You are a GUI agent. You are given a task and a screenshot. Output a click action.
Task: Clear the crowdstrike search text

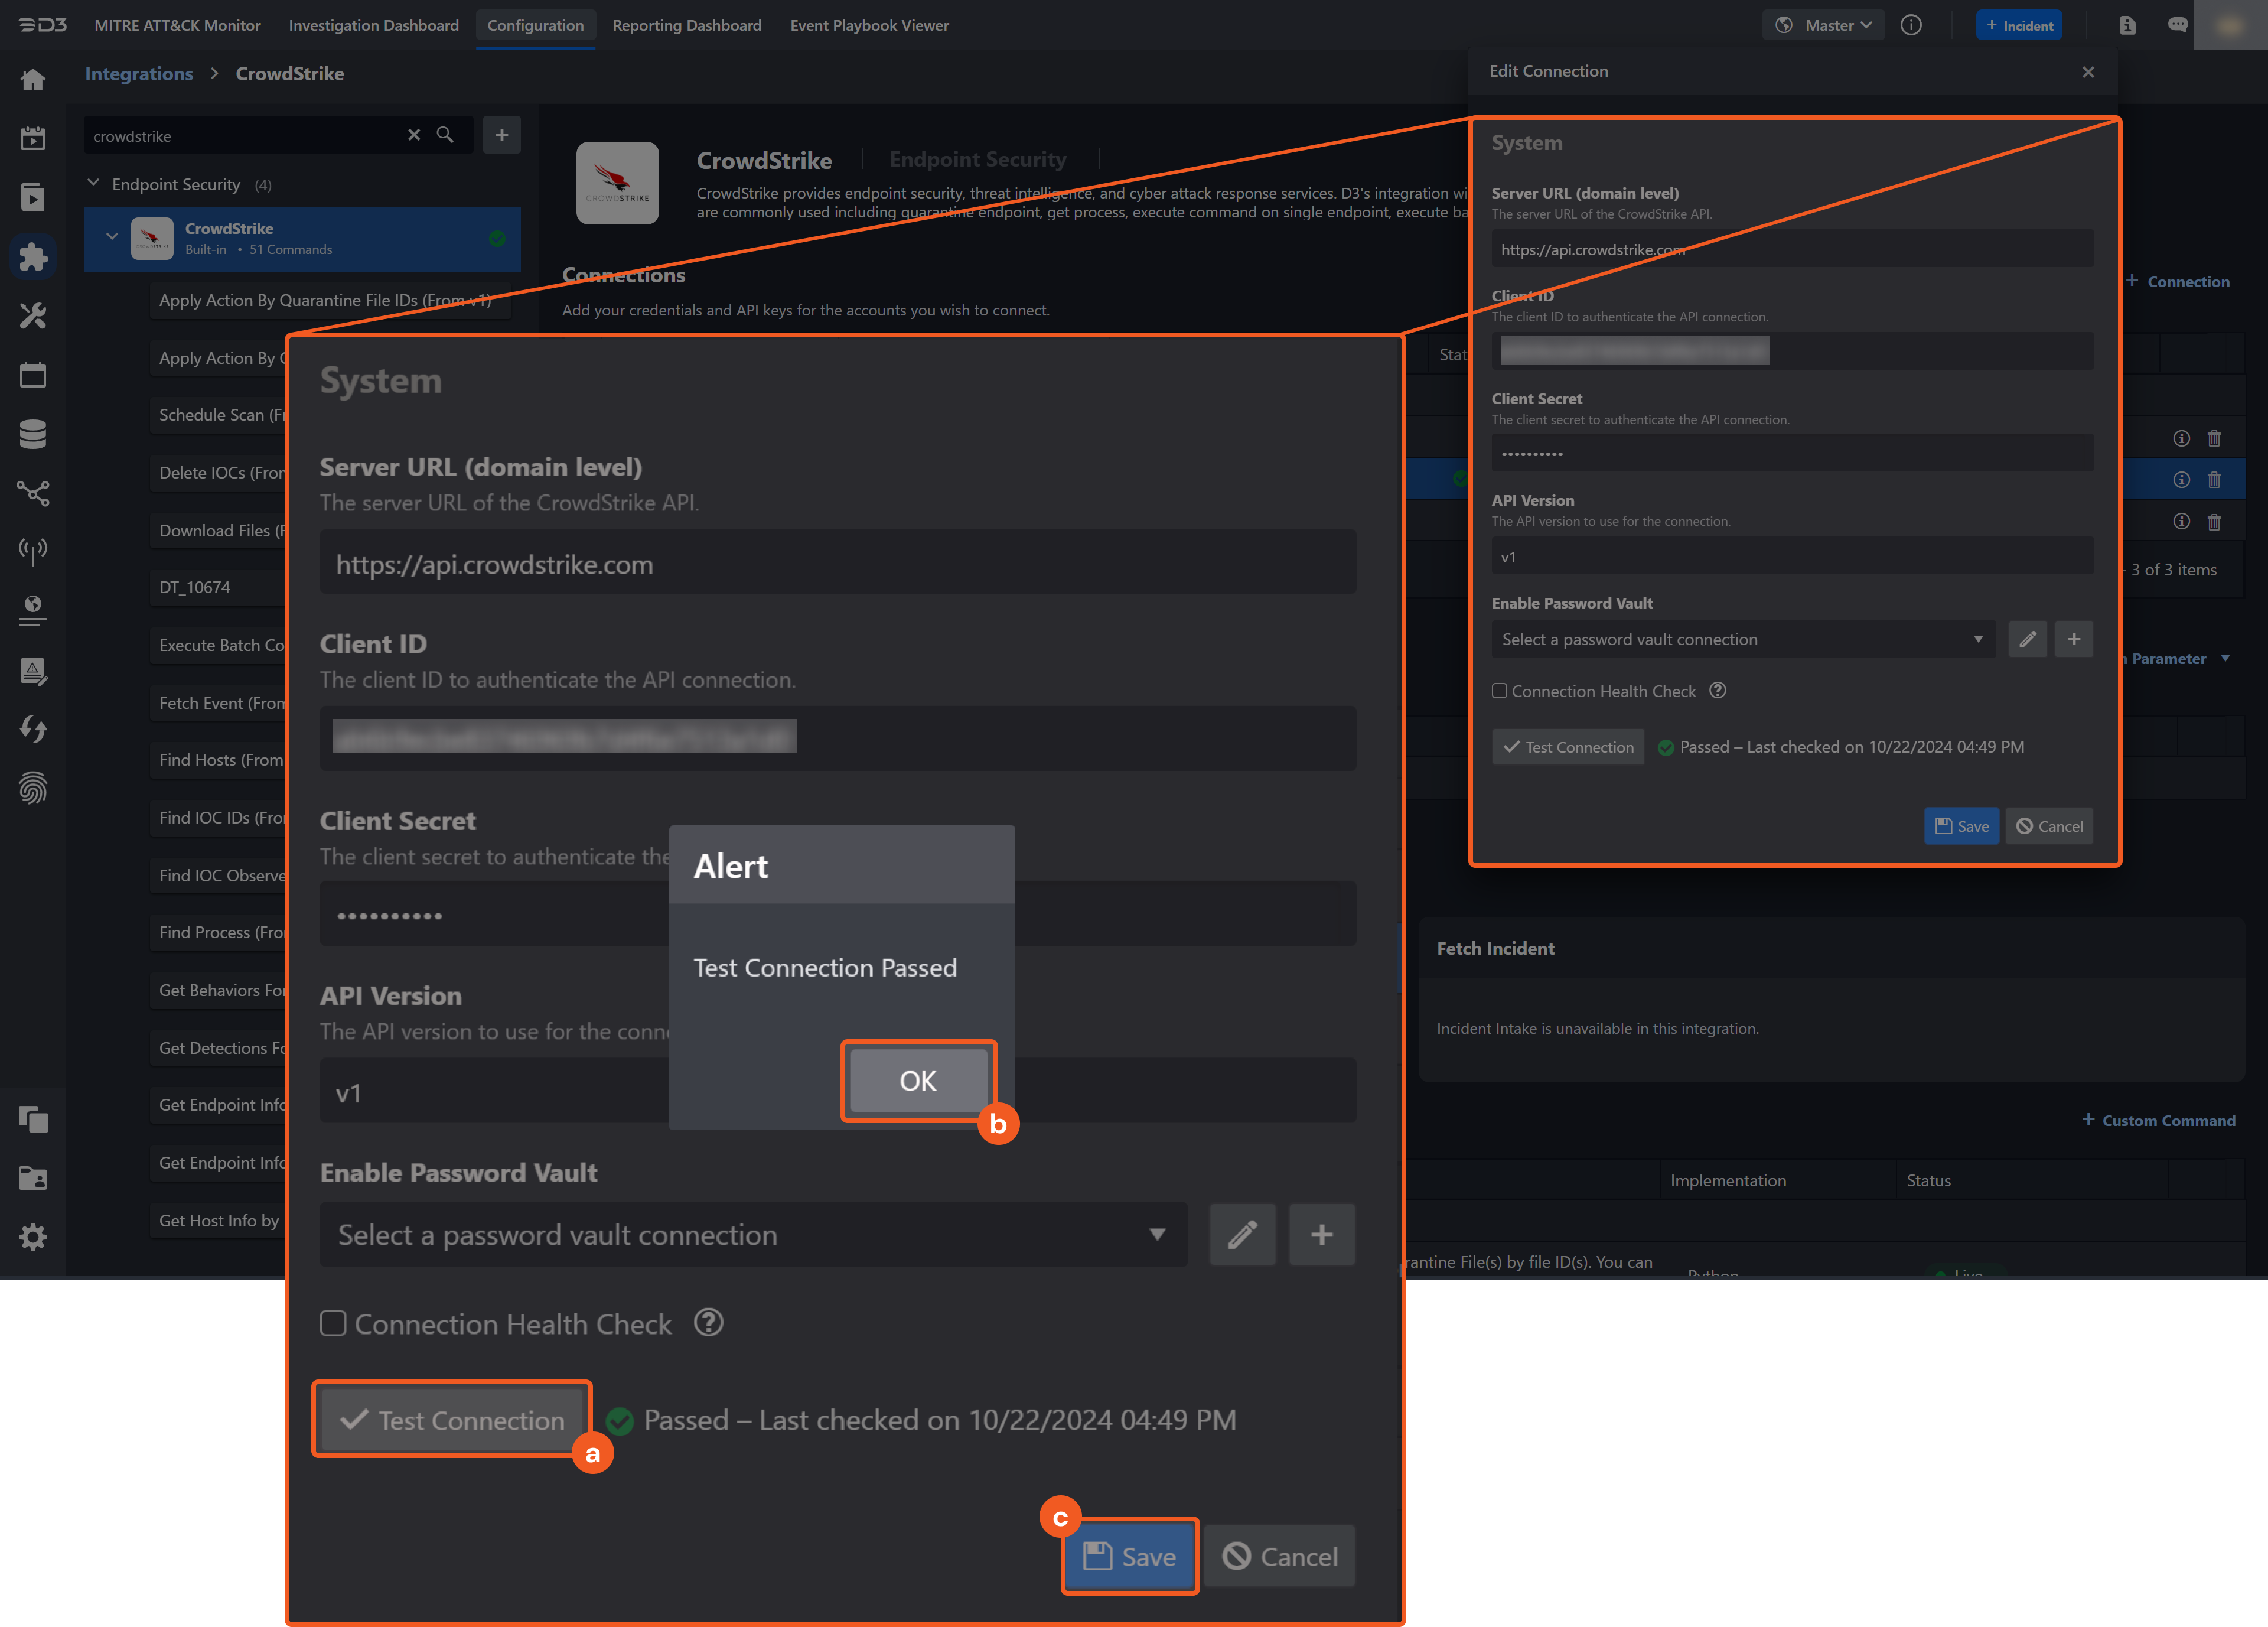click(414, 135)
